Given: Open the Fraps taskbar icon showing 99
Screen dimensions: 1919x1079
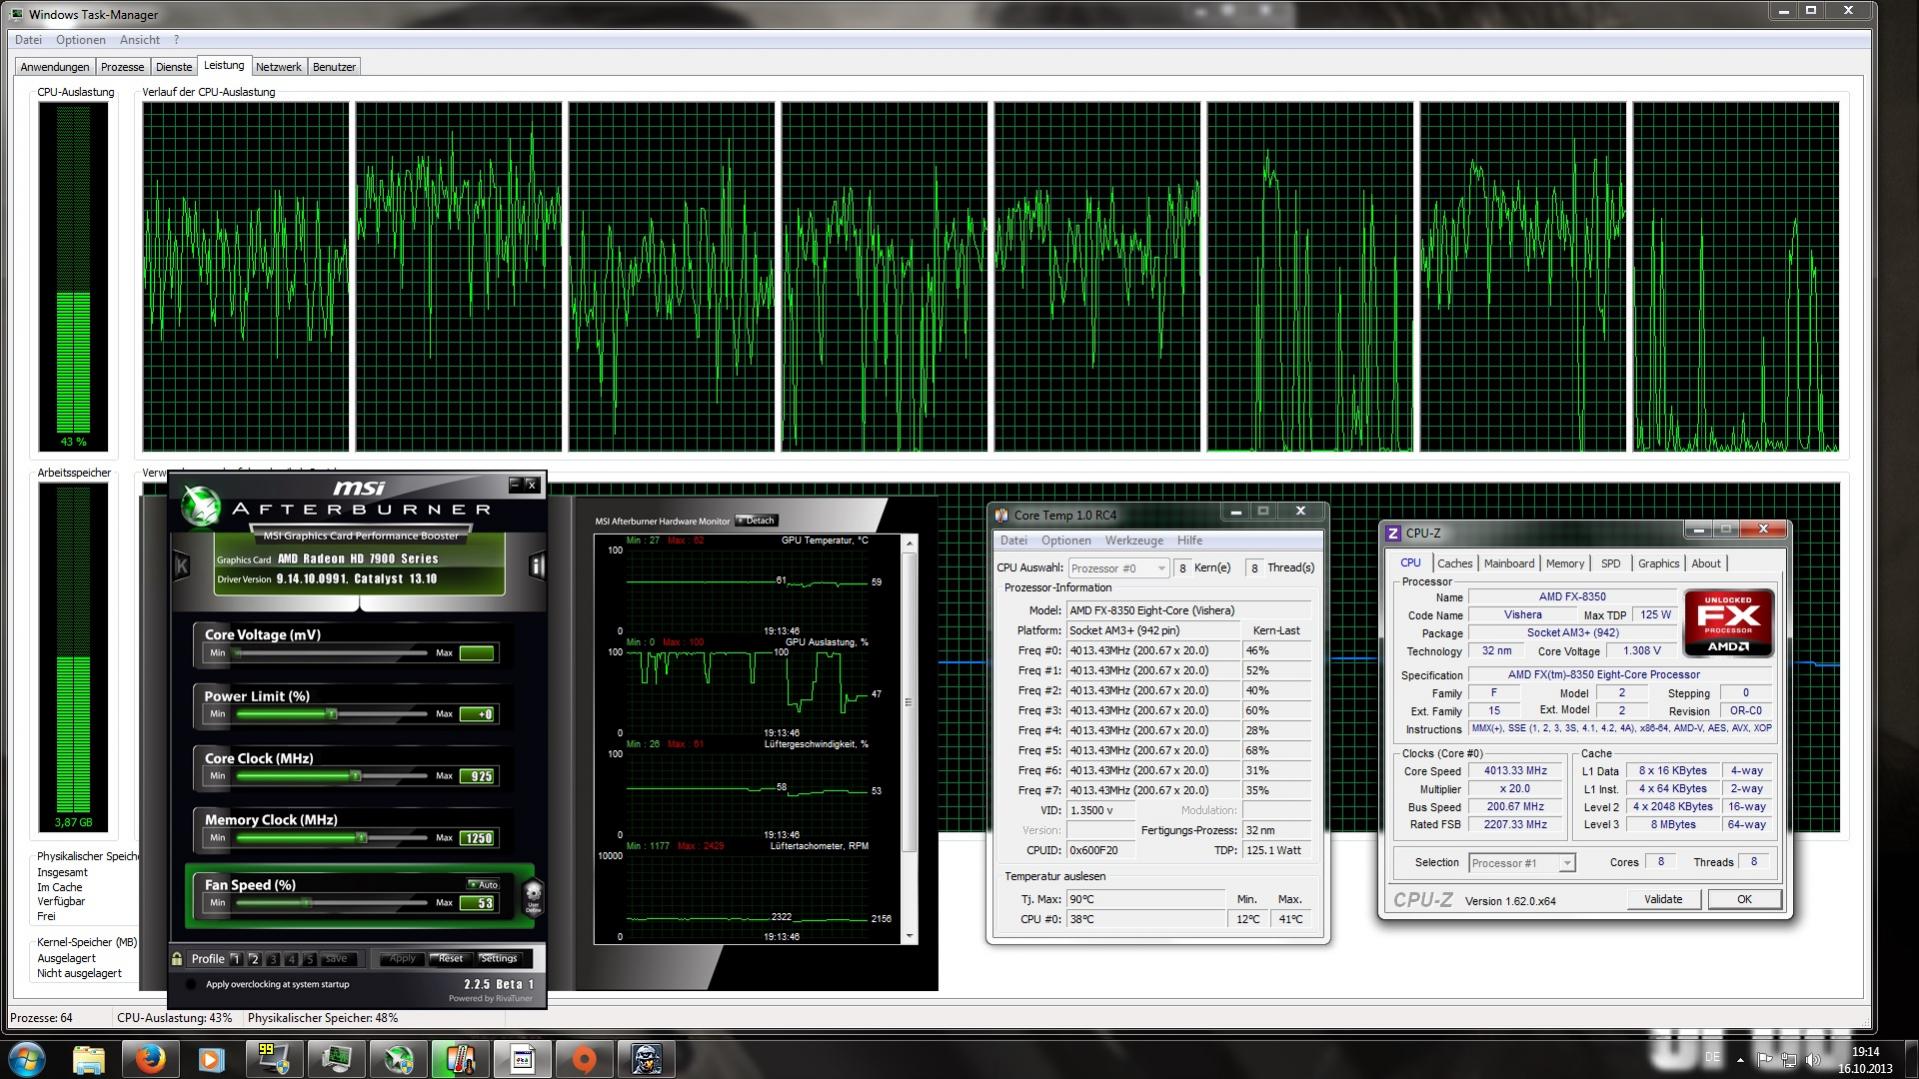Looking at the screenshot, I should point(273,1059).
